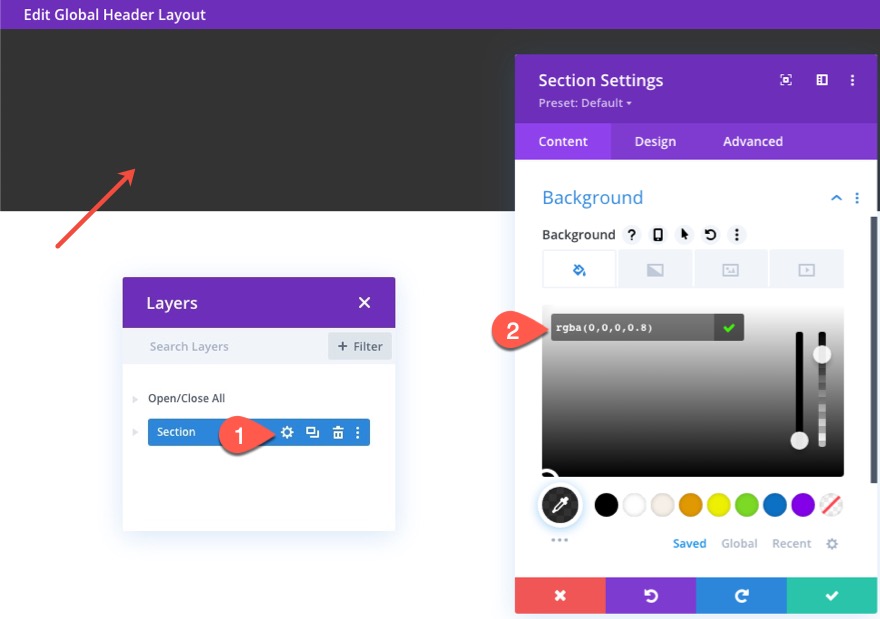Expand Open/Close All layers arrow
The height and width of the screenshot is (619, 880).
pyautogui.click(x=135, y=399)
